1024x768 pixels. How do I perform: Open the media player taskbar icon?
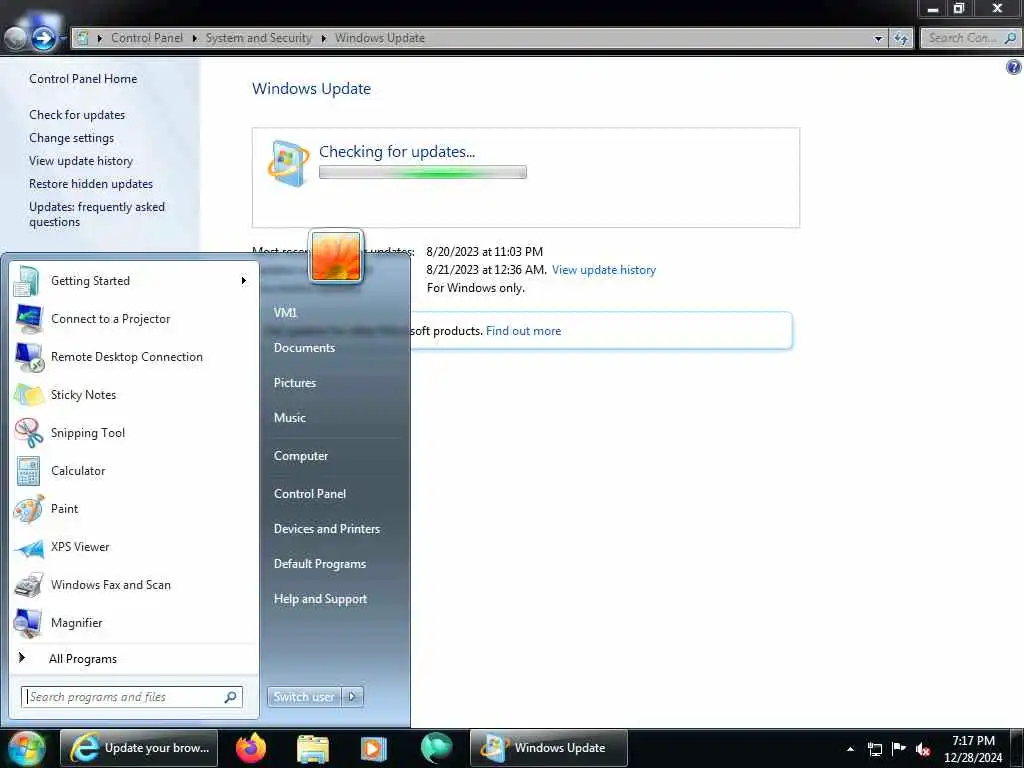coord(374,748)
